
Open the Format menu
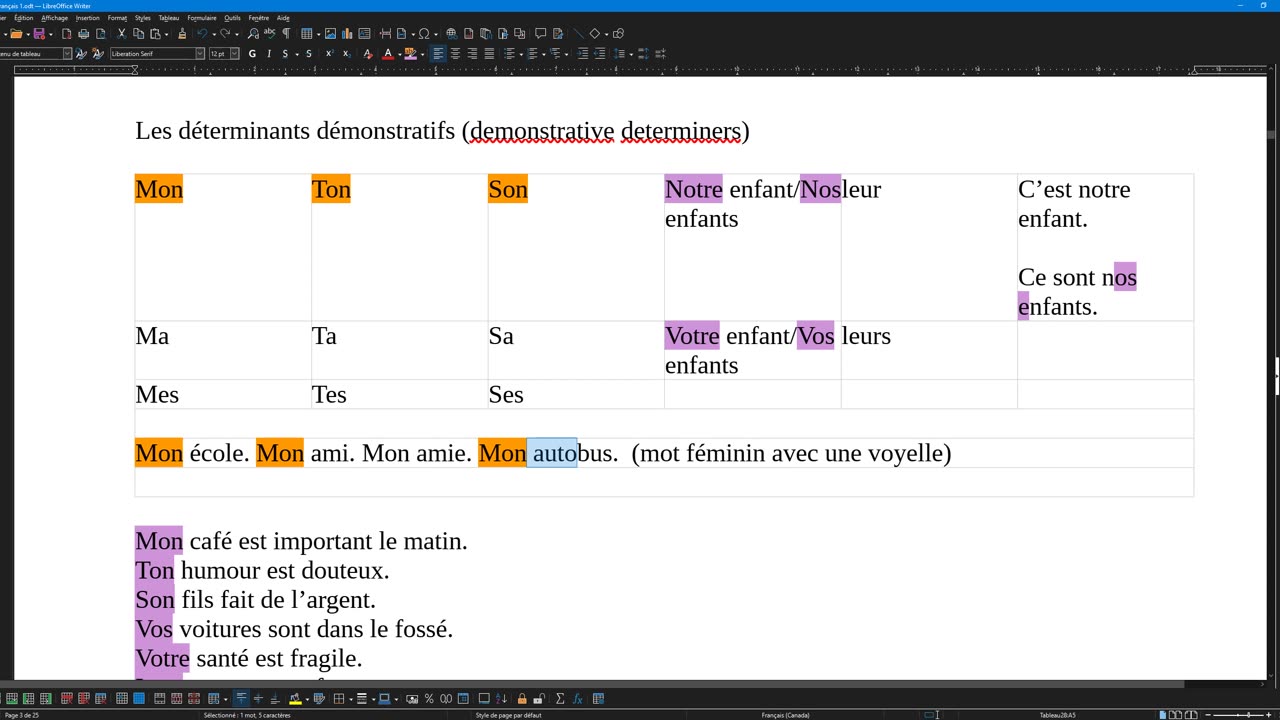click(117, 18)
